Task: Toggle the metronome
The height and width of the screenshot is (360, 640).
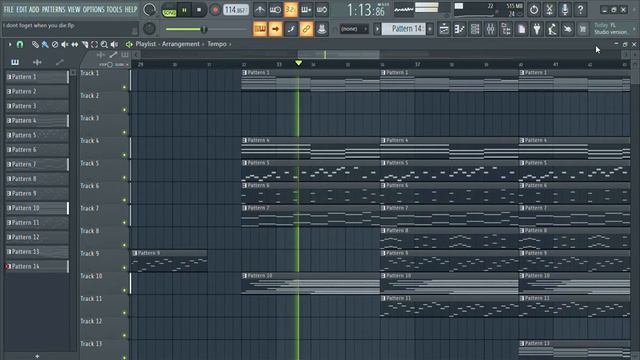Action: pyautogui.click(x=260, y=10)
